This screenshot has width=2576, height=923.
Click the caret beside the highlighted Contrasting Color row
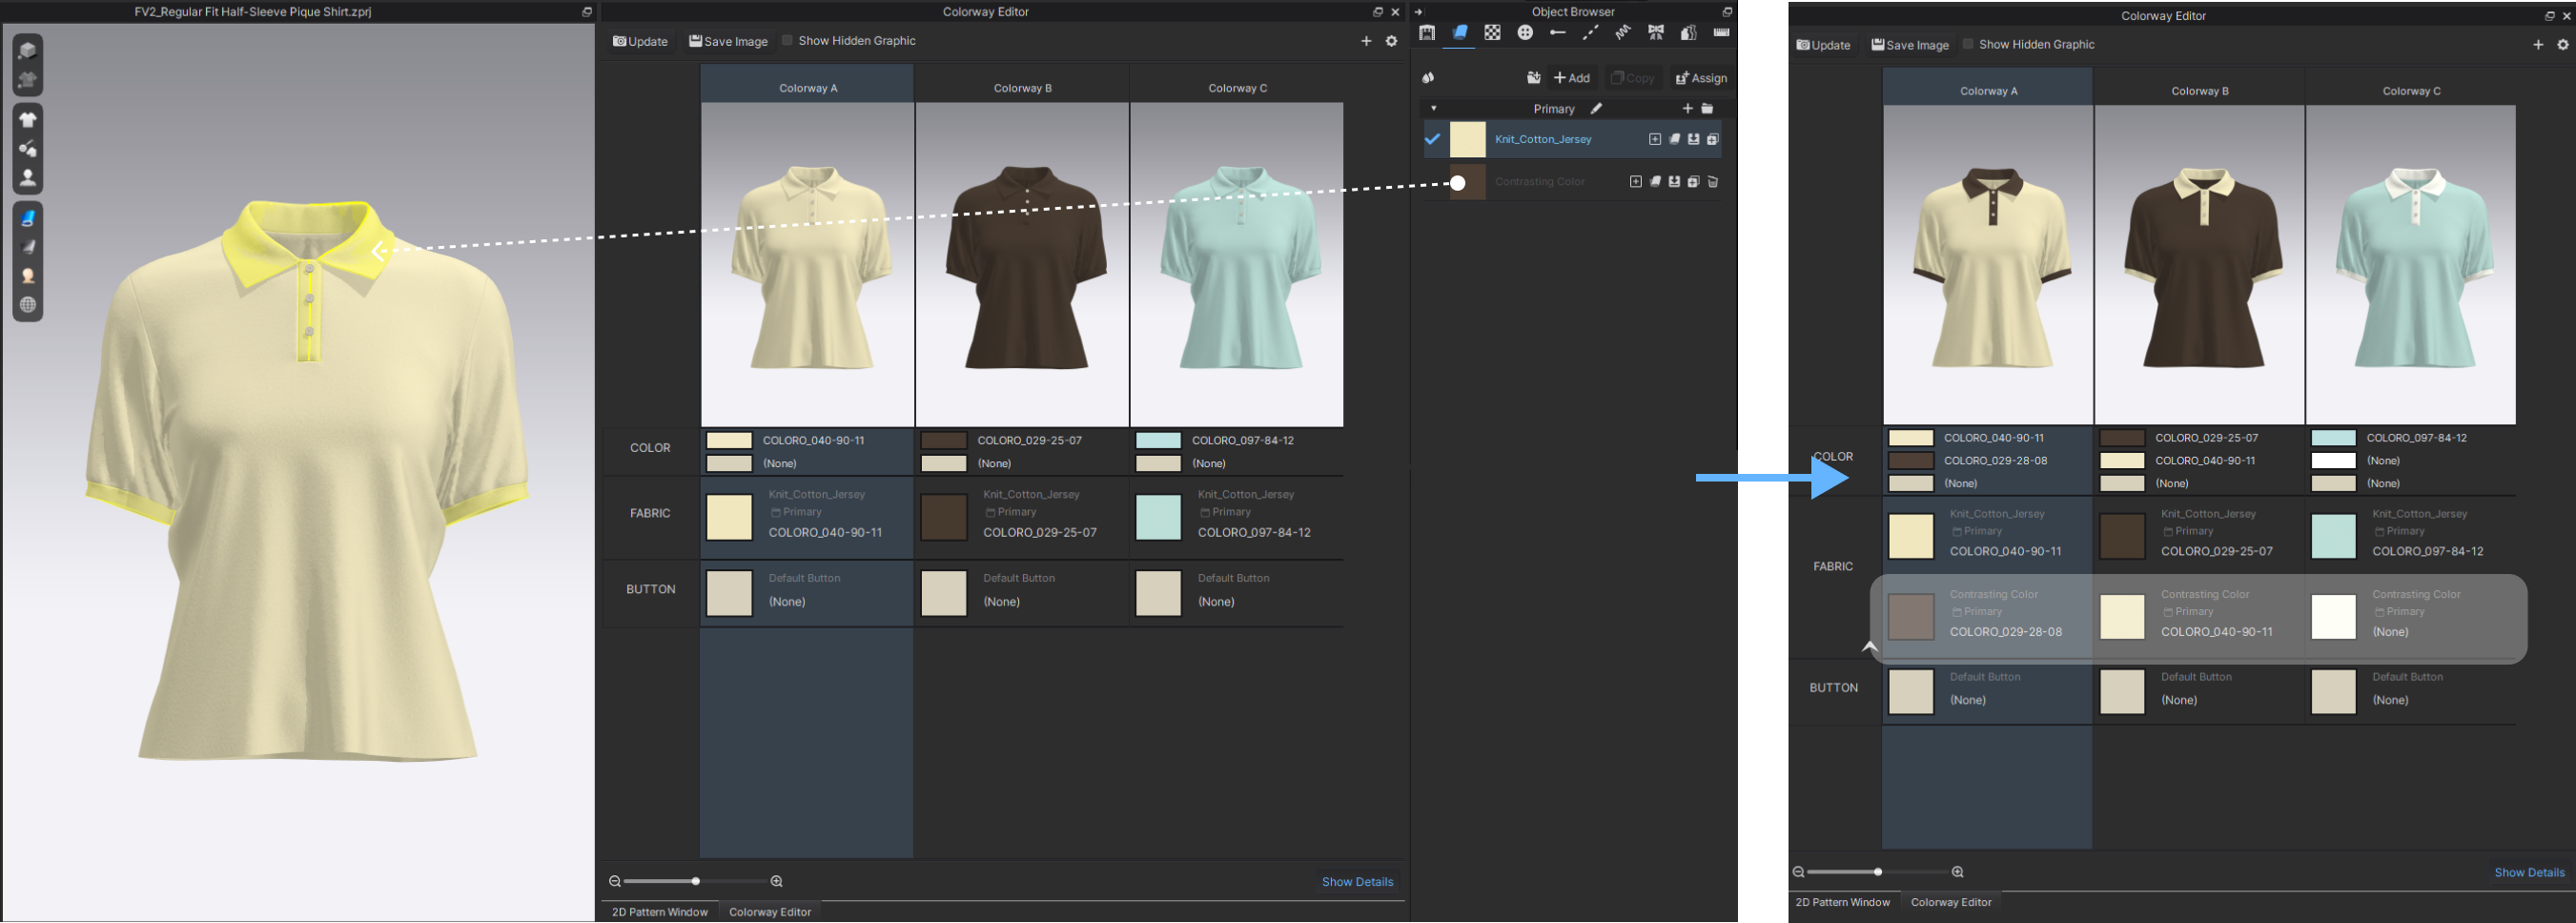(x=1870, y=647)
